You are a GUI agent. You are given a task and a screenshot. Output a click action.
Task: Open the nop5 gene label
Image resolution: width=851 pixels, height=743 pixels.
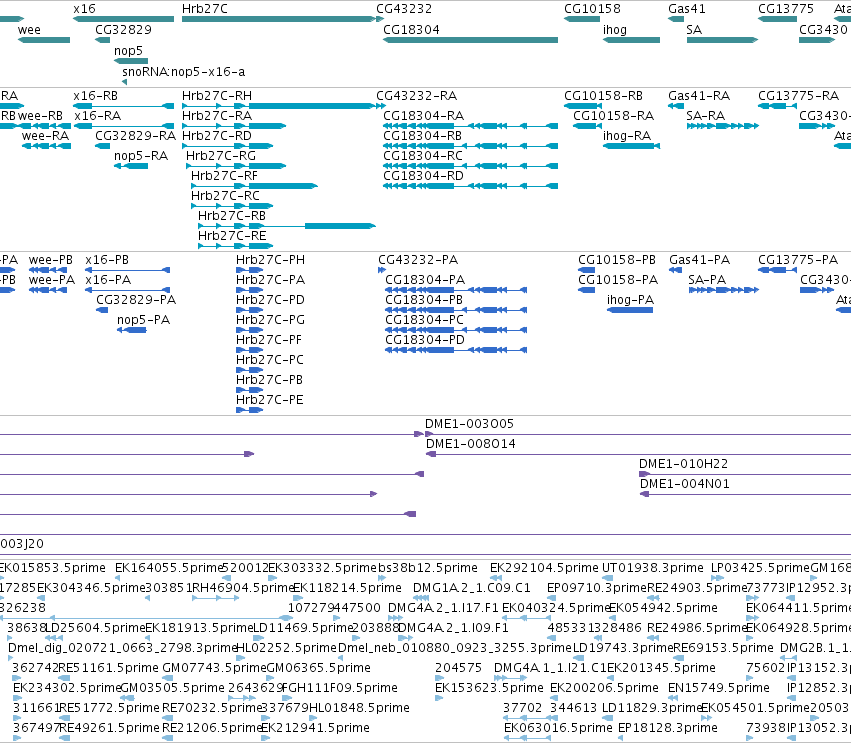[x=128, y=50]
